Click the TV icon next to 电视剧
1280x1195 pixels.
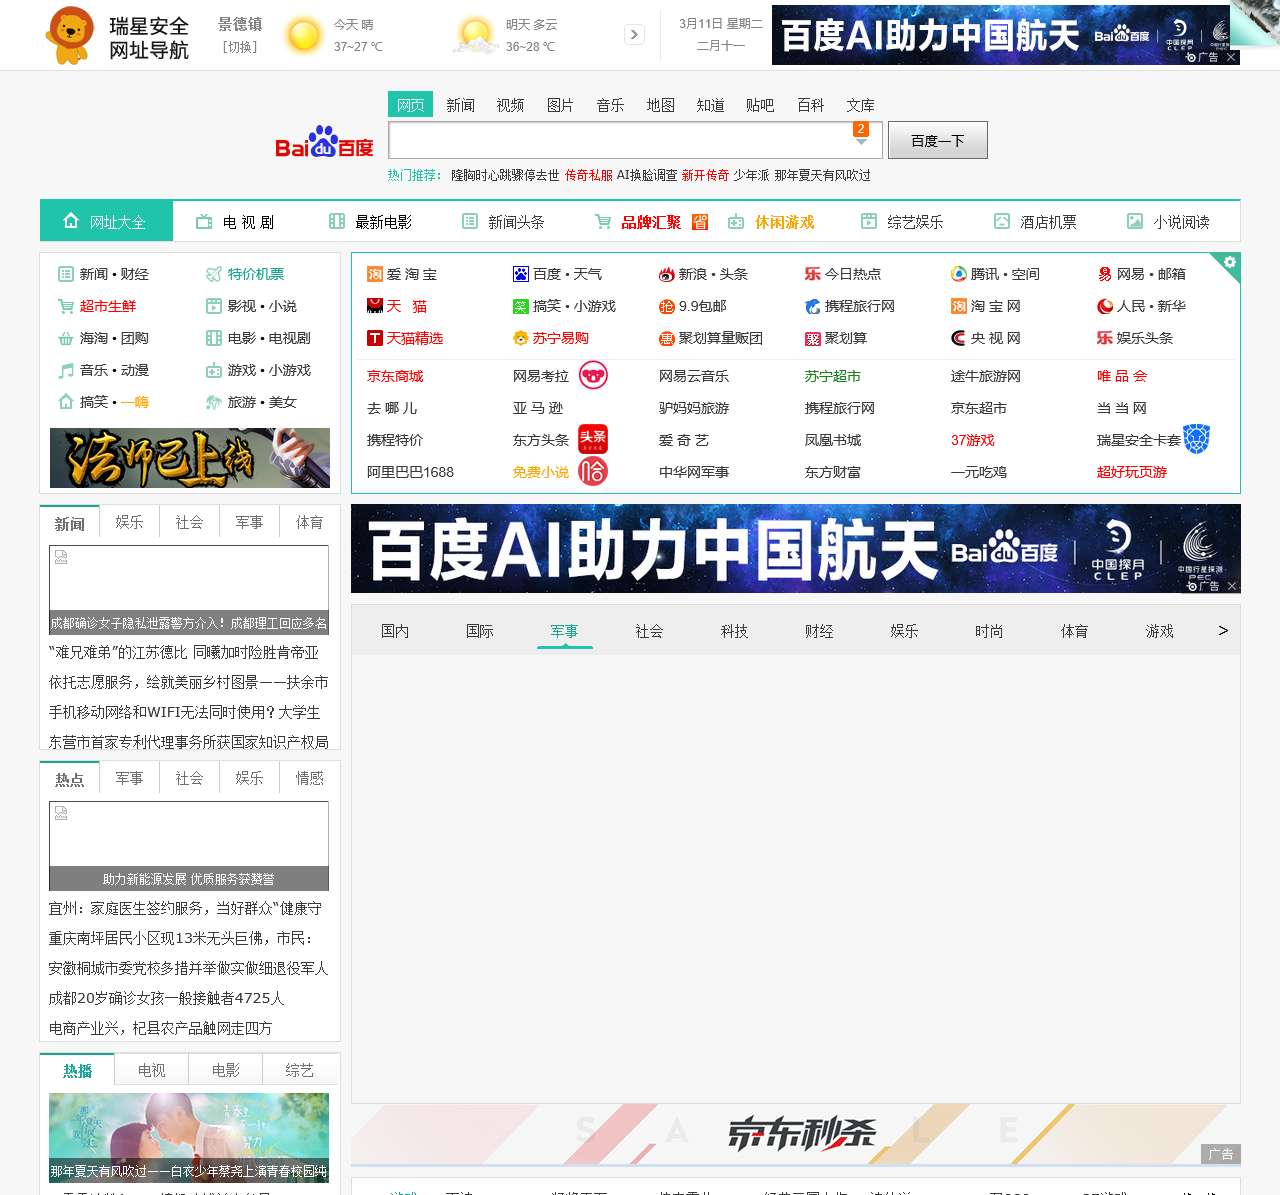click(x=204, y=222)
